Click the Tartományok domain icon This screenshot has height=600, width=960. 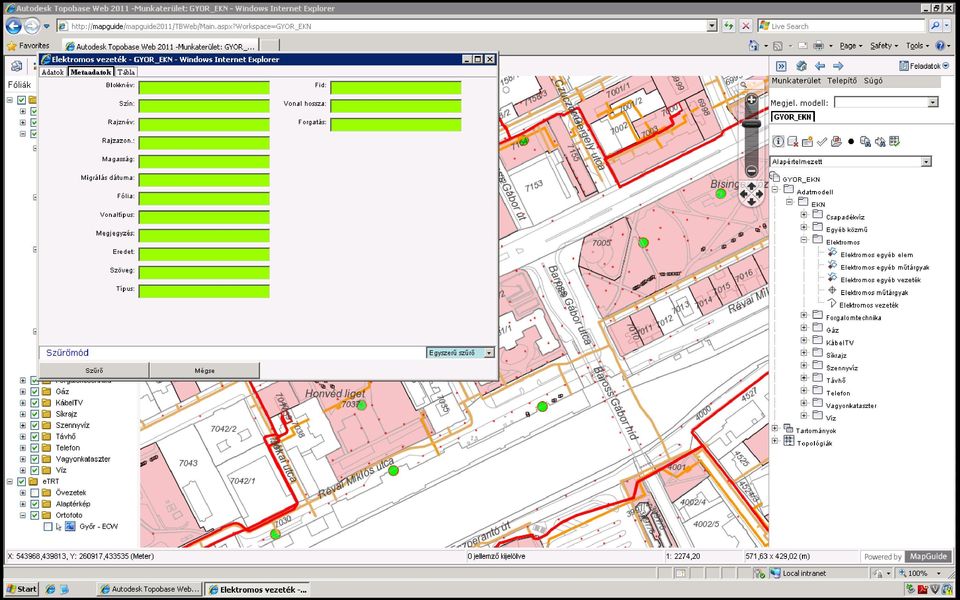coord(789,429)
